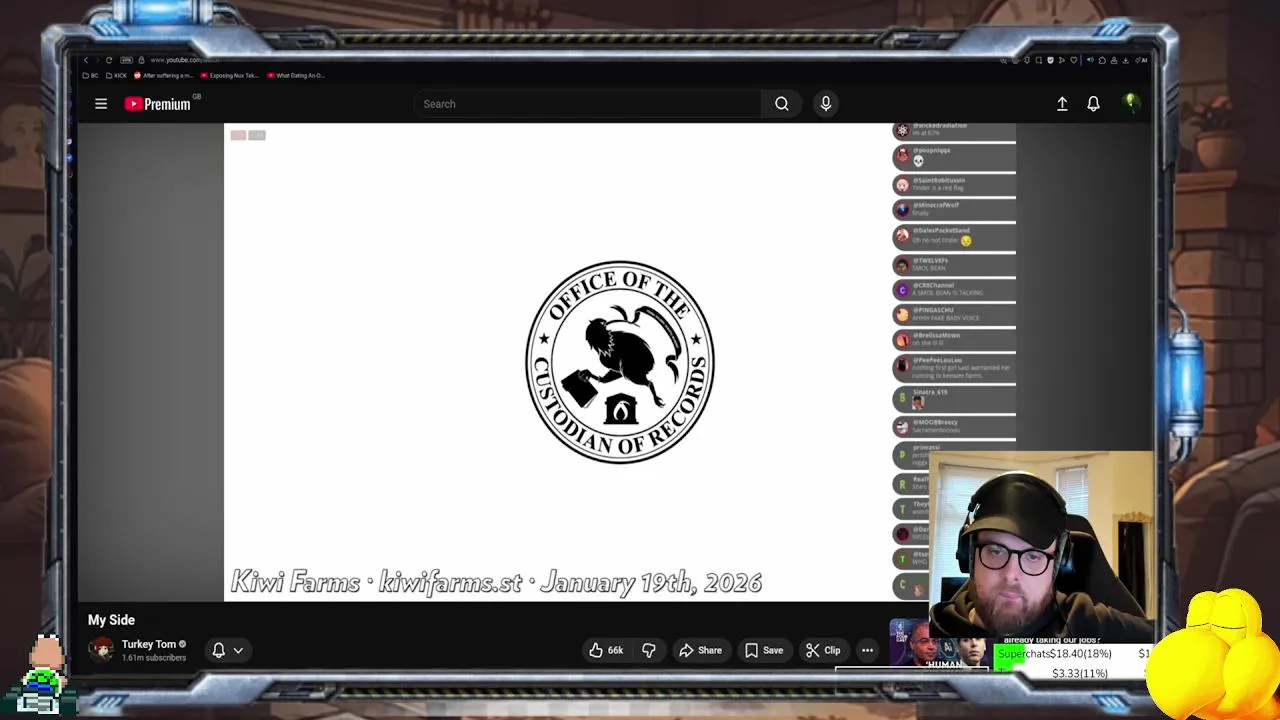Click the Share button under video
The image size is (1280, 720).
(x=700, y=650)
